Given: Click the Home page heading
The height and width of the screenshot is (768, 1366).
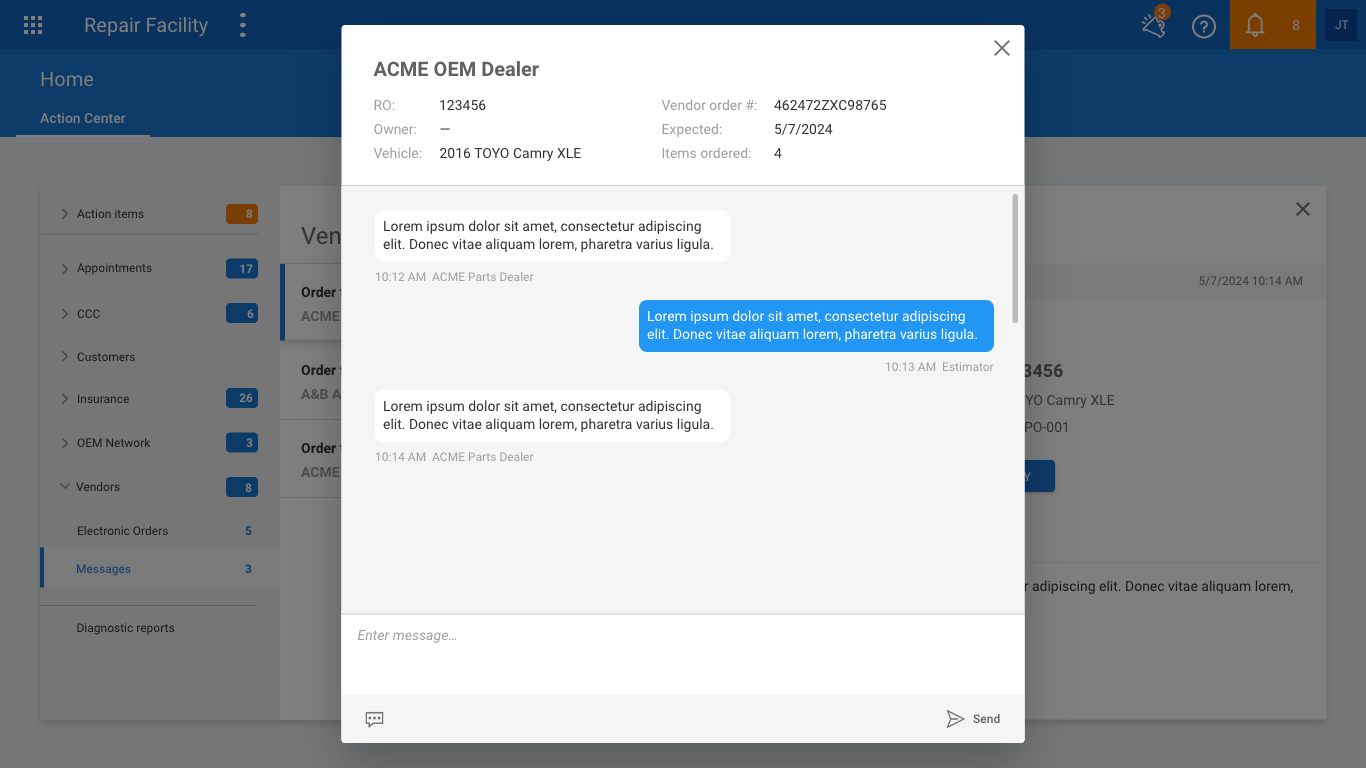Looking at the screenshot, I should click(x=67, y=79).
